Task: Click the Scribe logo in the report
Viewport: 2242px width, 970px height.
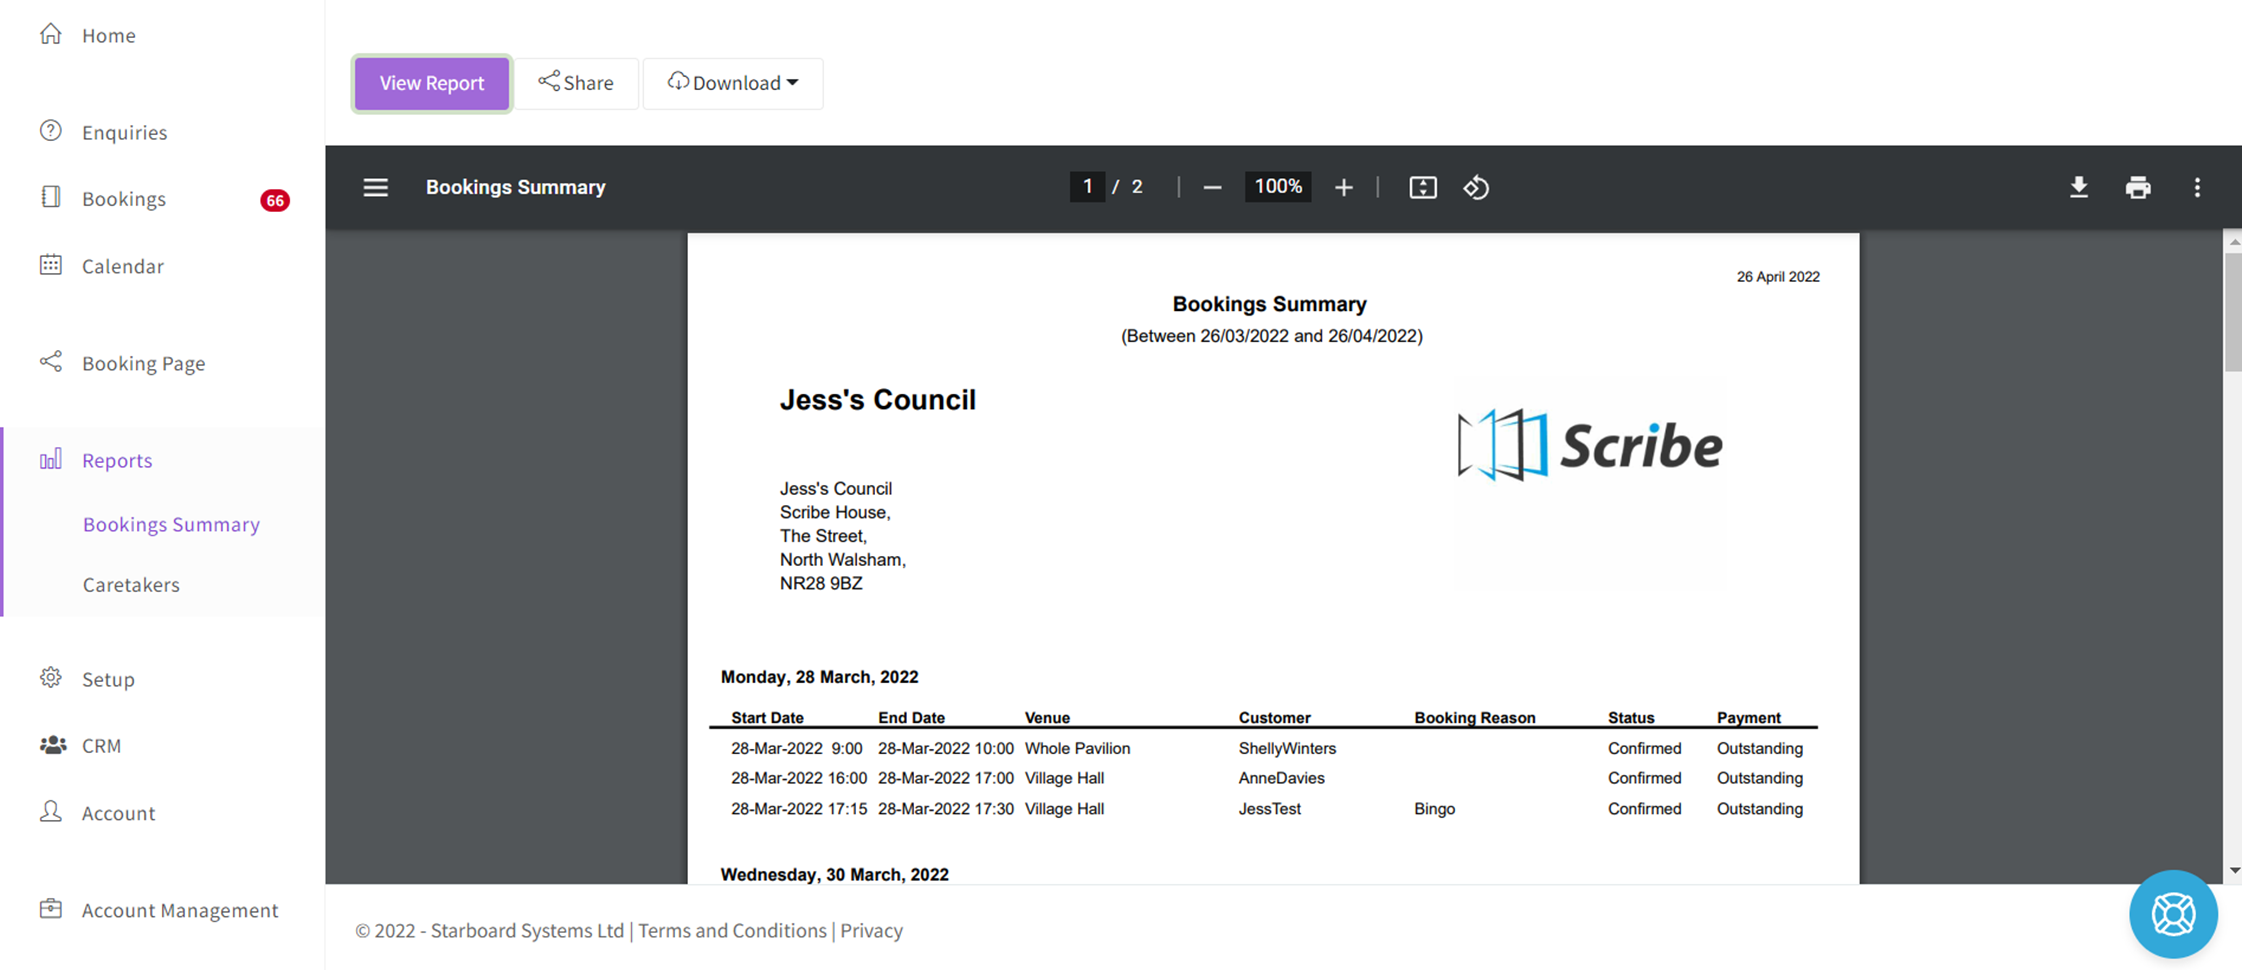Action: click(1590, 445)
